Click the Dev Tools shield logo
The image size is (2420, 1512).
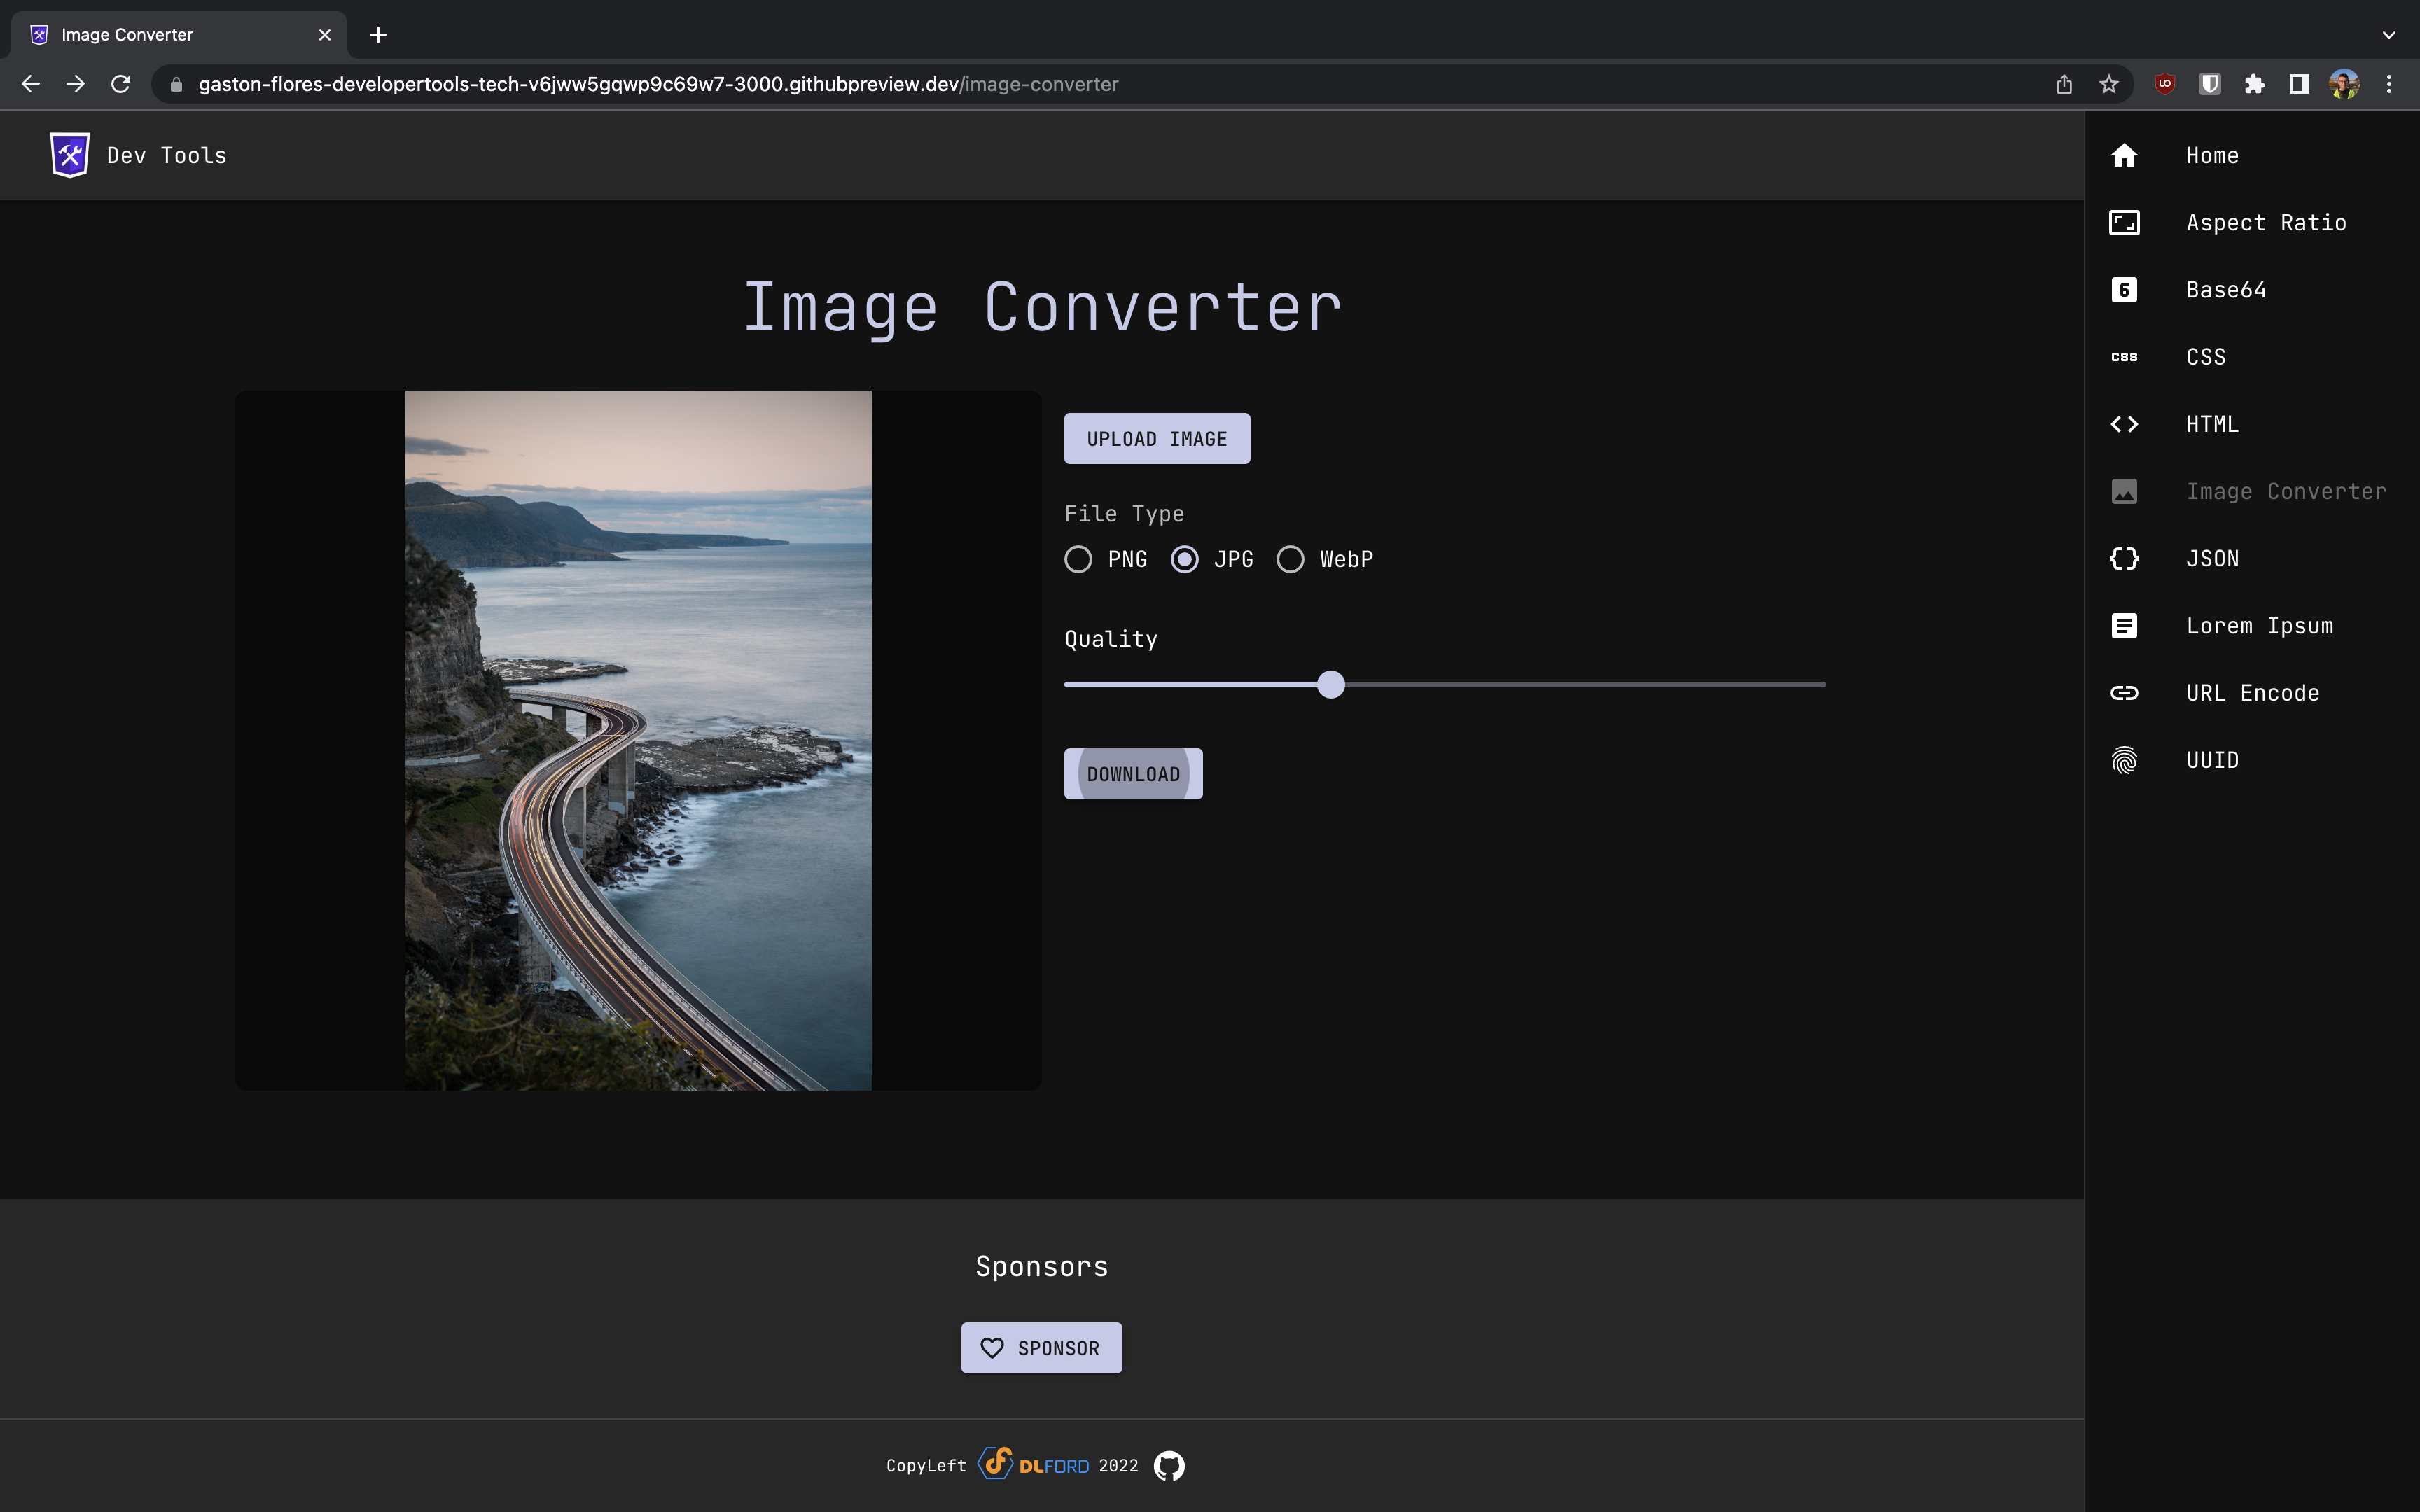(69, 155)
